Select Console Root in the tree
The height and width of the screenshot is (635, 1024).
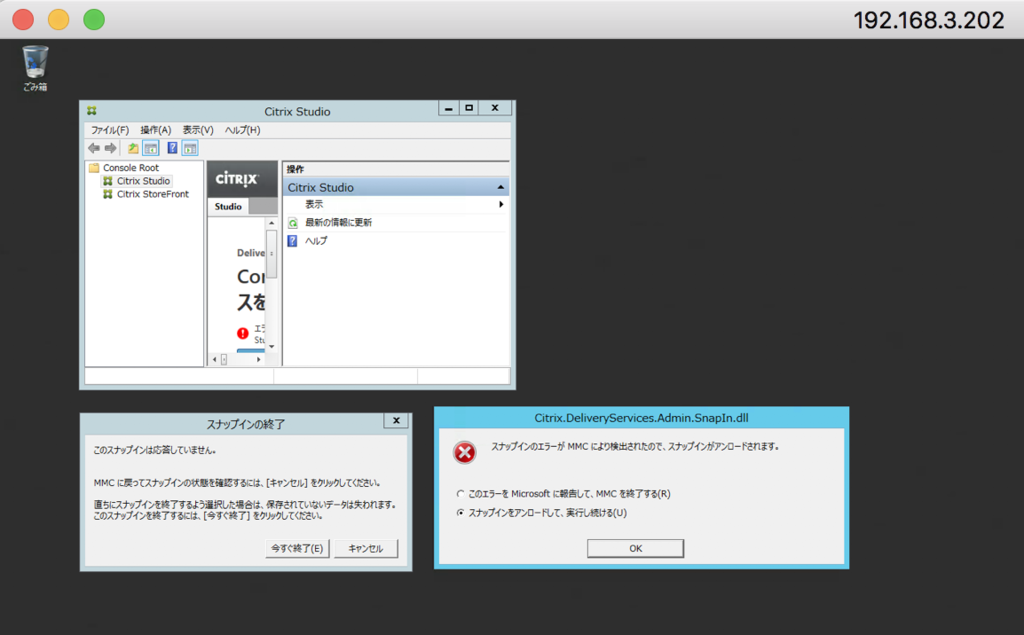[131, 168]
